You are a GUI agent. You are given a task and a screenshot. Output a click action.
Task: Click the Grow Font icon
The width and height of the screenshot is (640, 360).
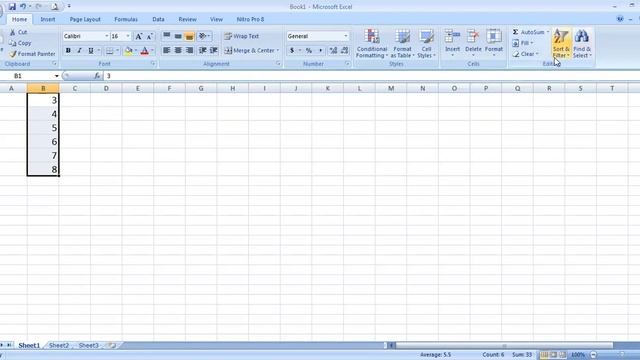(139, 36)
